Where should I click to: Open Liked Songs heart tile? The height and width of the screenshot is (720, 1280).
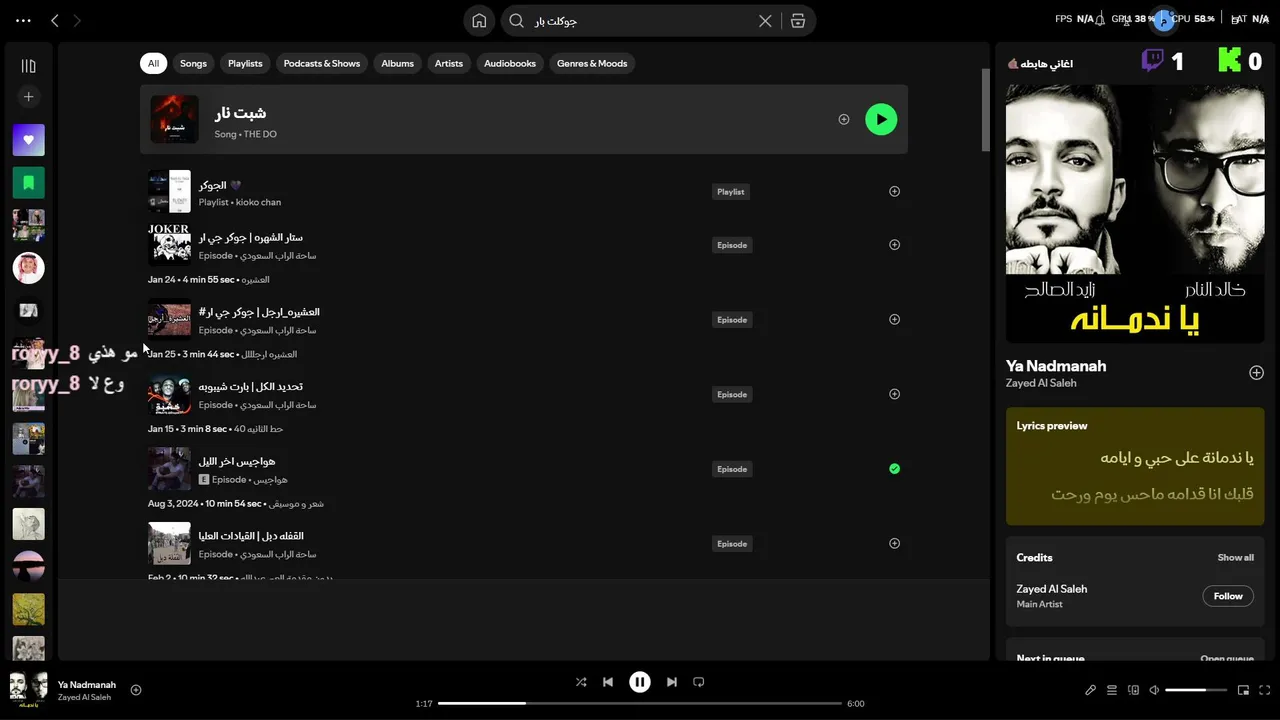(28, 140)
